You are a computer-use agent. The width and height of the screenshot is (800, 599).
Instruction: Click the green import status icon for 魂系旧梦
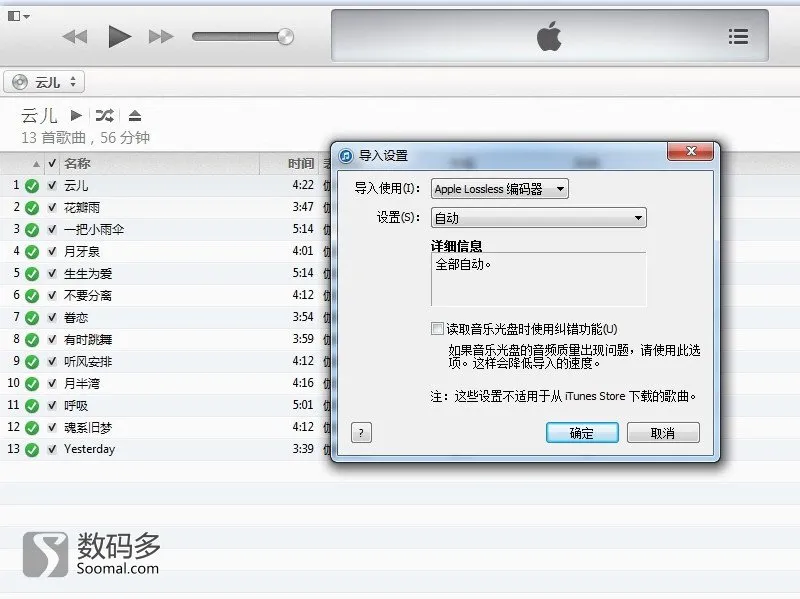pyautogui.click(x=32, y=428)
